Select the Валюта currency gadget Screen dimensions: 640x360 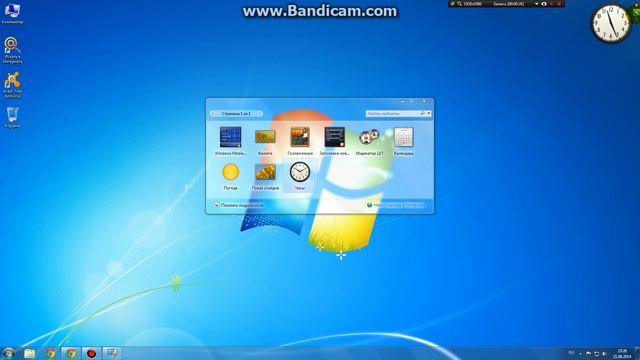265,141
